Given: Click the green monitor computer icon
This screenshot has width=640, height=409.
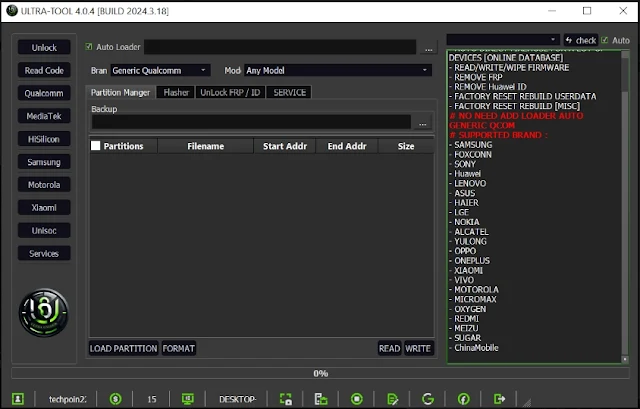Looking at the screenshot, I should click(188, 398).
